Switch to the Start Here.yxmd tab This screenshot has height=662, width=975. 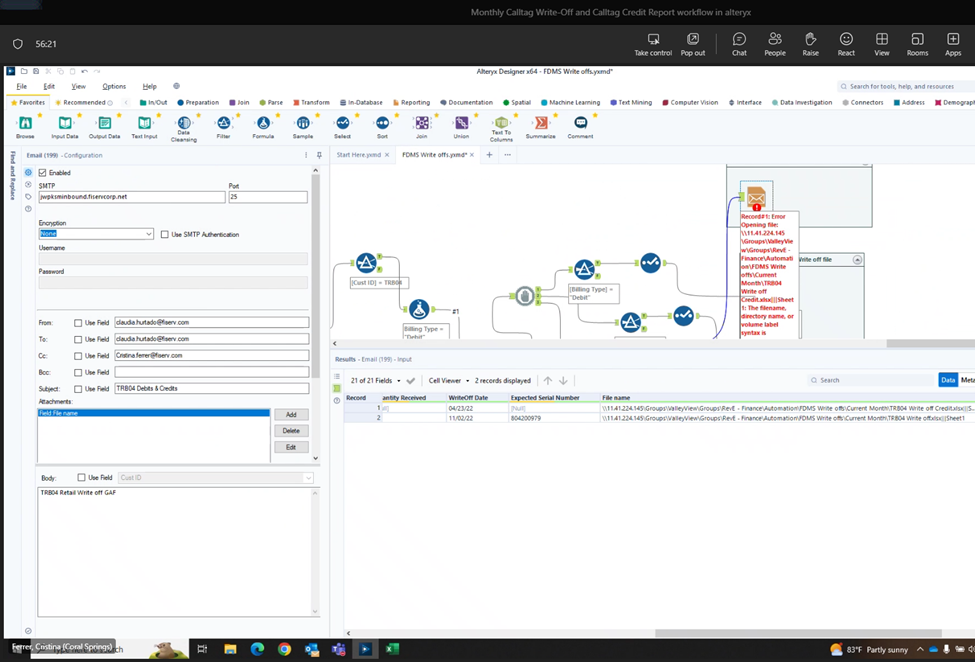360,156
